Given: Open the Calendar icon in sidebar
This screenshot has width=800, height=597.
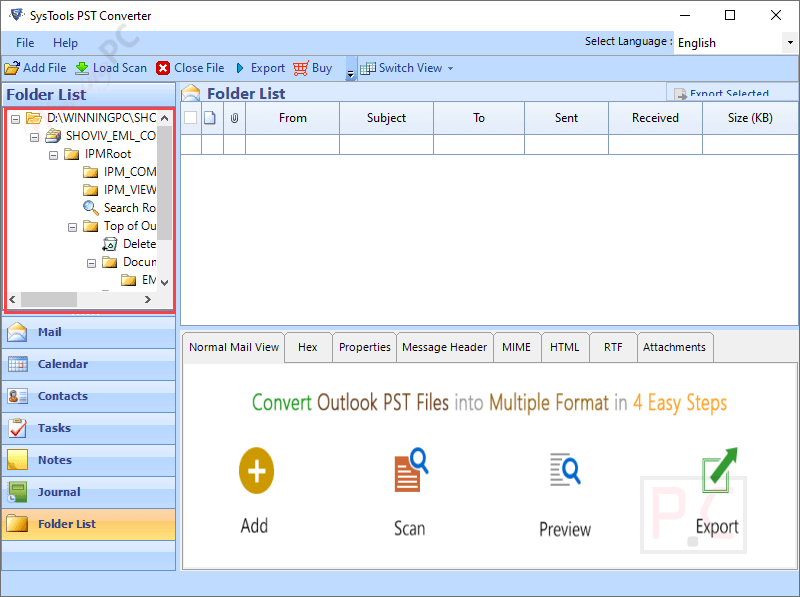Looking at the screenshot, I should (17, 364).
